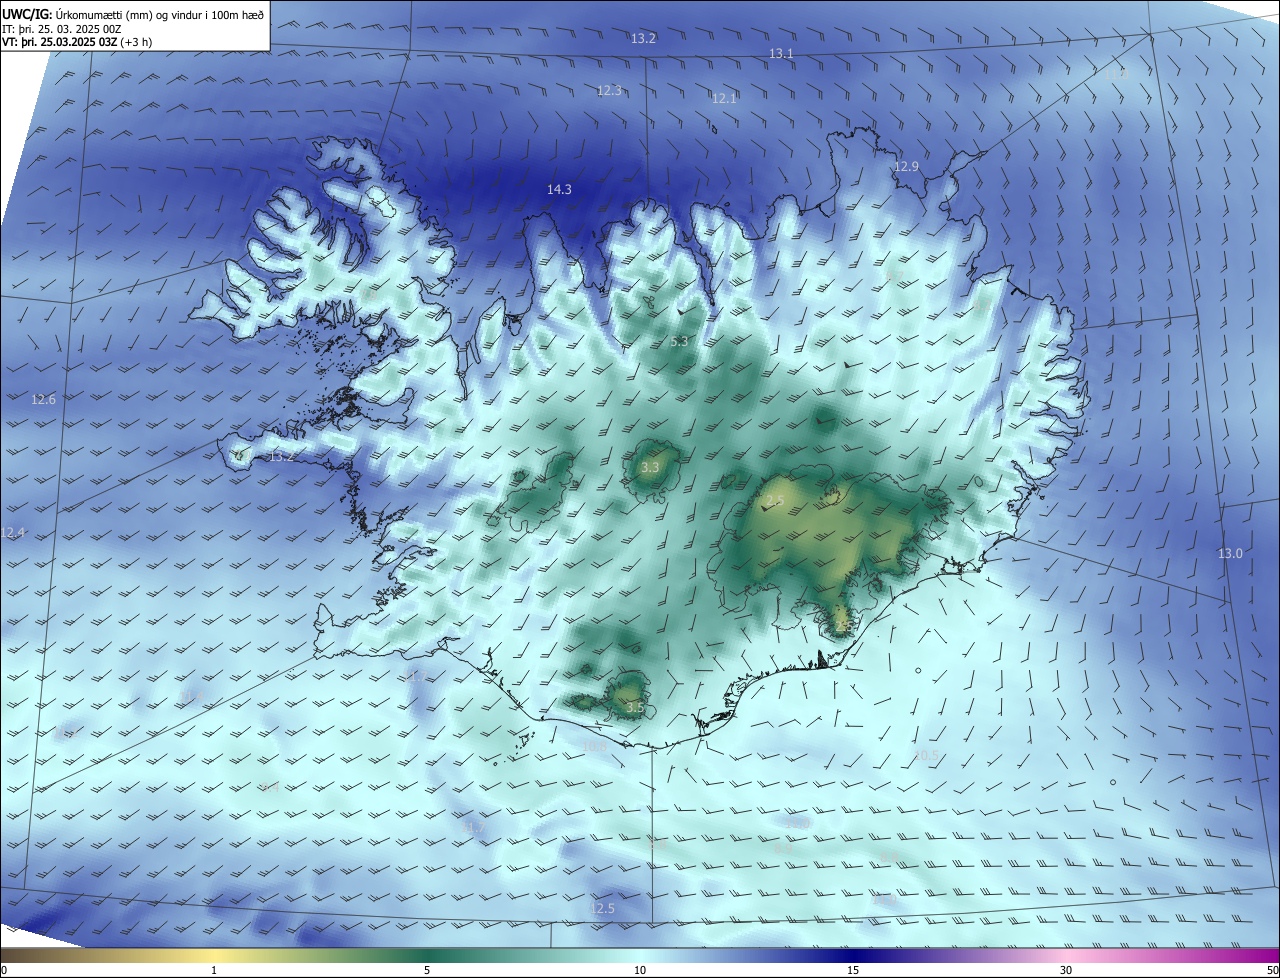Click the 10.5 value southeast of Iceland
This screenshot has width=1280, height=978.
(927, 755)
